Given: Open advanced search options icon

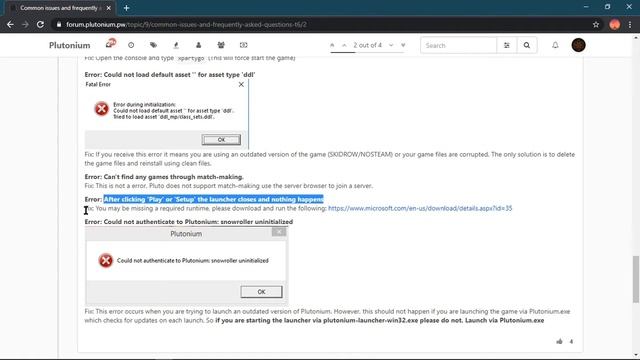Looking at the screenshot, I should coord(507,45).
